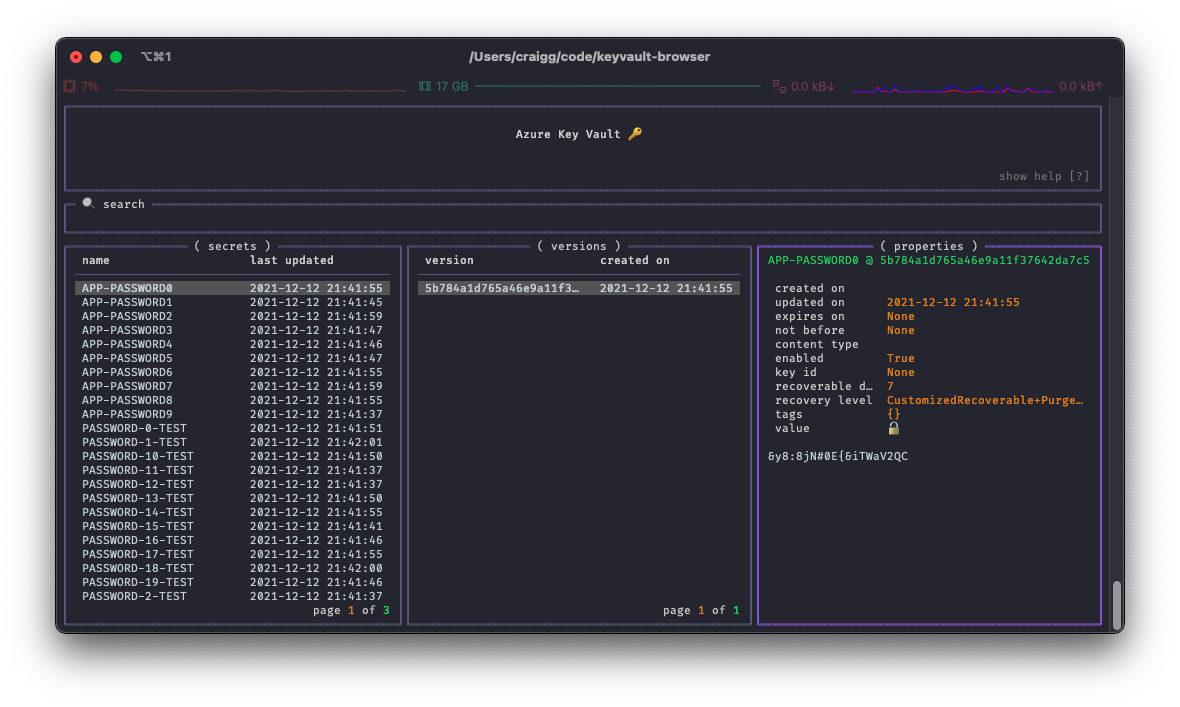The image size is (1180, 707).
Task: Select the APP-PASSWORD6 secret
Action: point(233,372)
